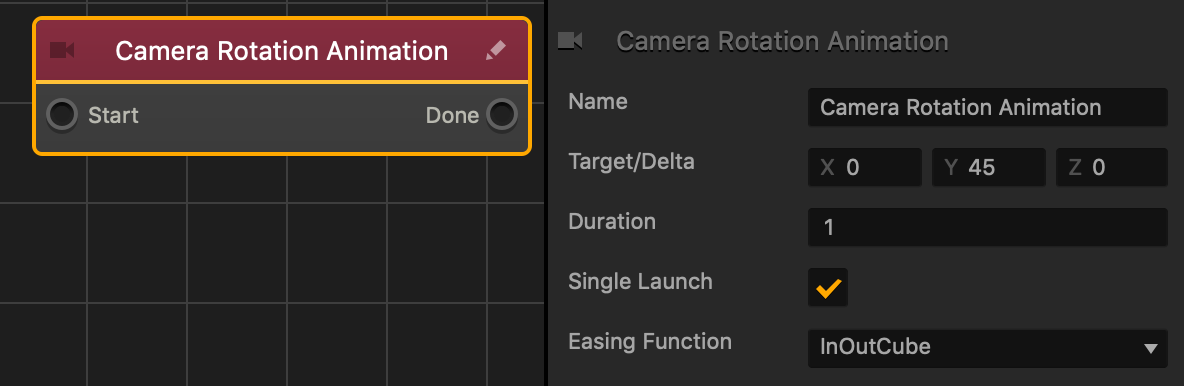The height and width of the screenshot is (386, 1184).
Task: Click the Single Launch label
Action: tap(640, 281)
